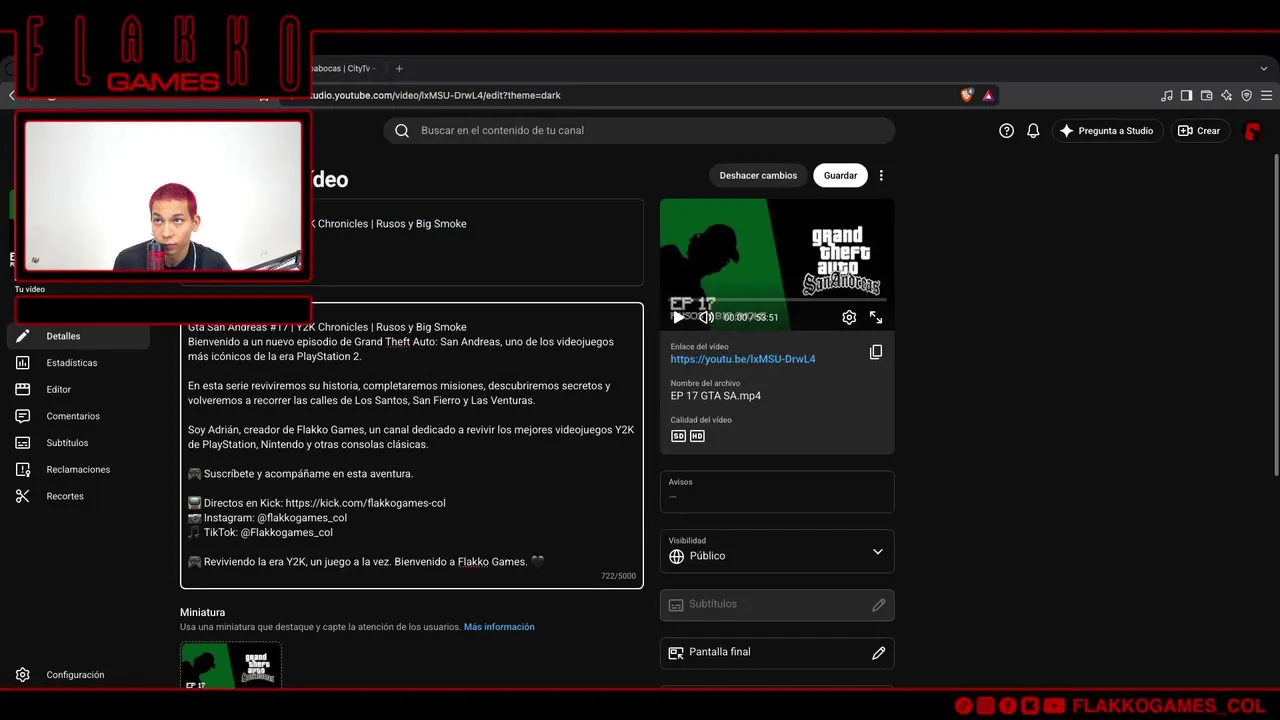
Task: Open the browser media control music icon
Action: pos(1167,95)
